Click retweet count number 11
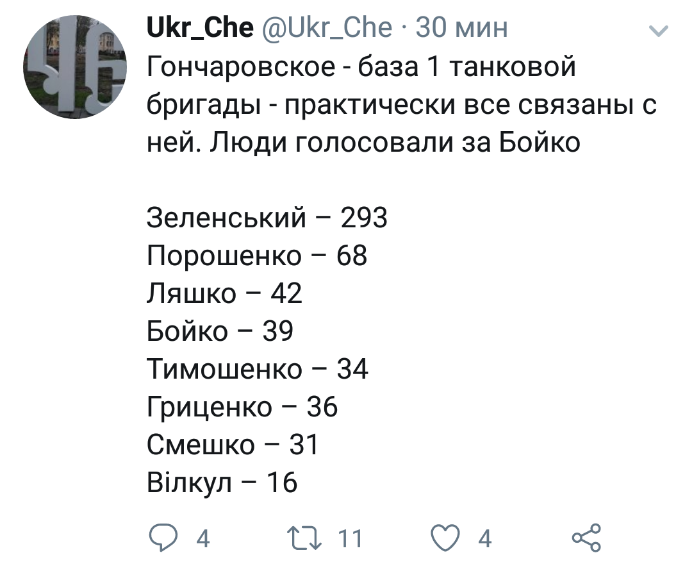This screenshot has width=691, height=573. pos(350,539)
